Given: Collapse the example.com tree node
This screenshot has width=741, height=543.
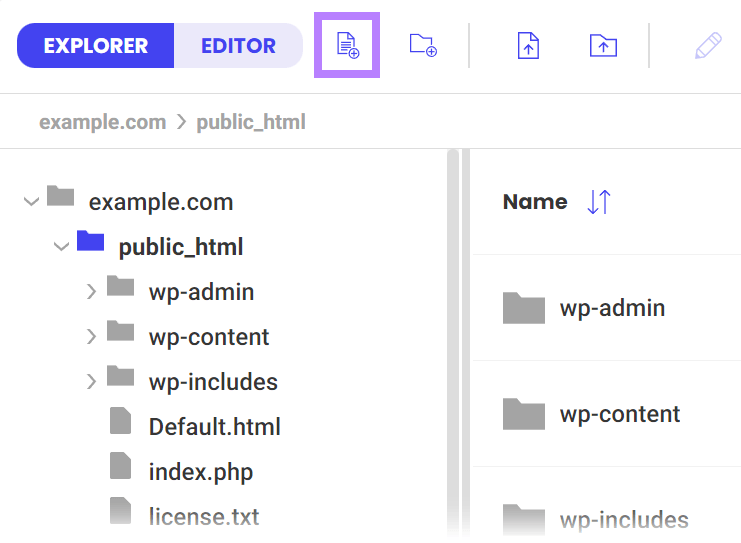Looking at the screenshot, I should [x=30, y=202].
